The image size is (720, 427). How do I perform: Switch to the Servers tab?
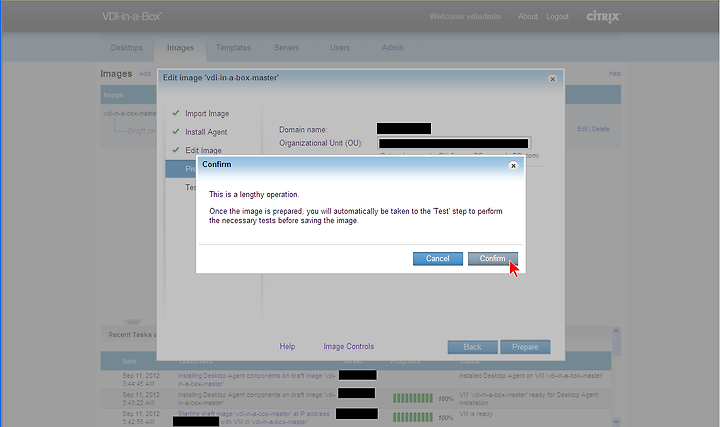click(x=287, y=47)
